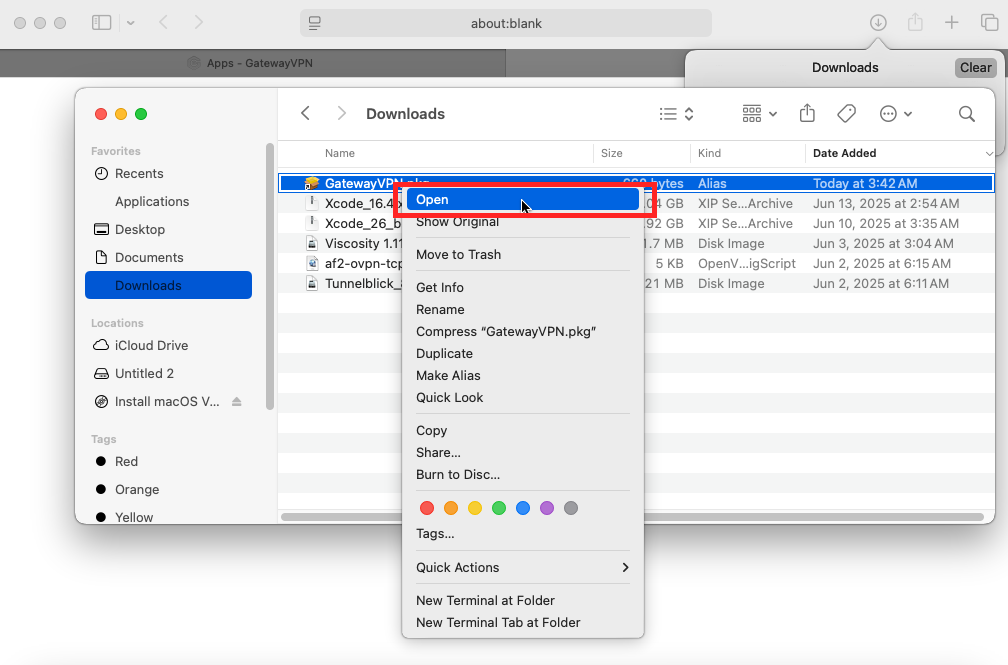
Task: Select Recents in Finder sidebar
Action: click(168, 174)
